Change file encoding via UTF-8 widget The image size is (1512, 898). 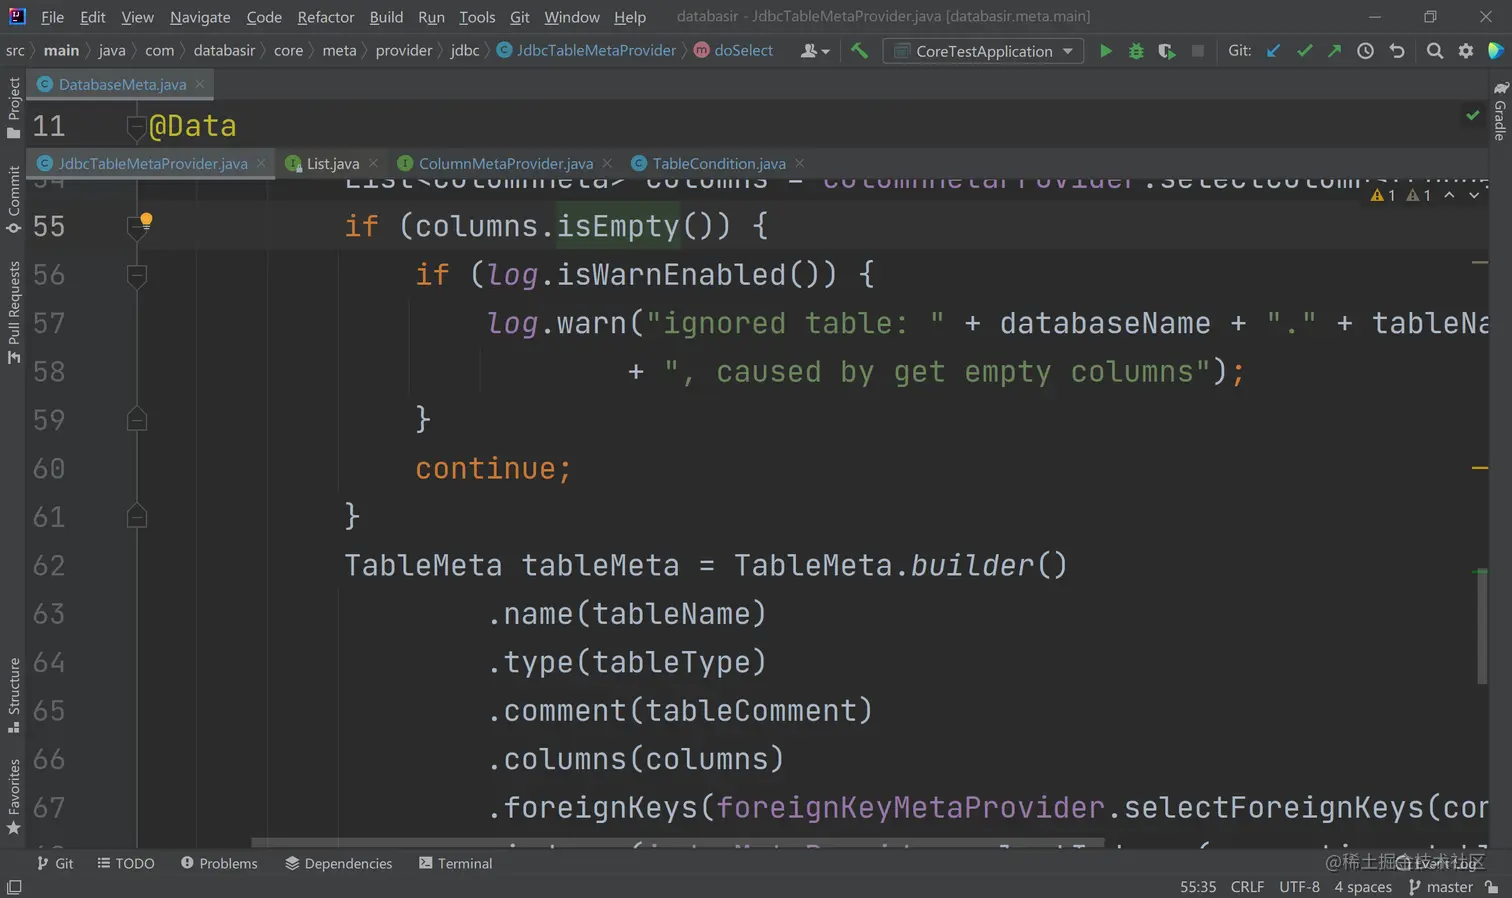pos(1299,887)
